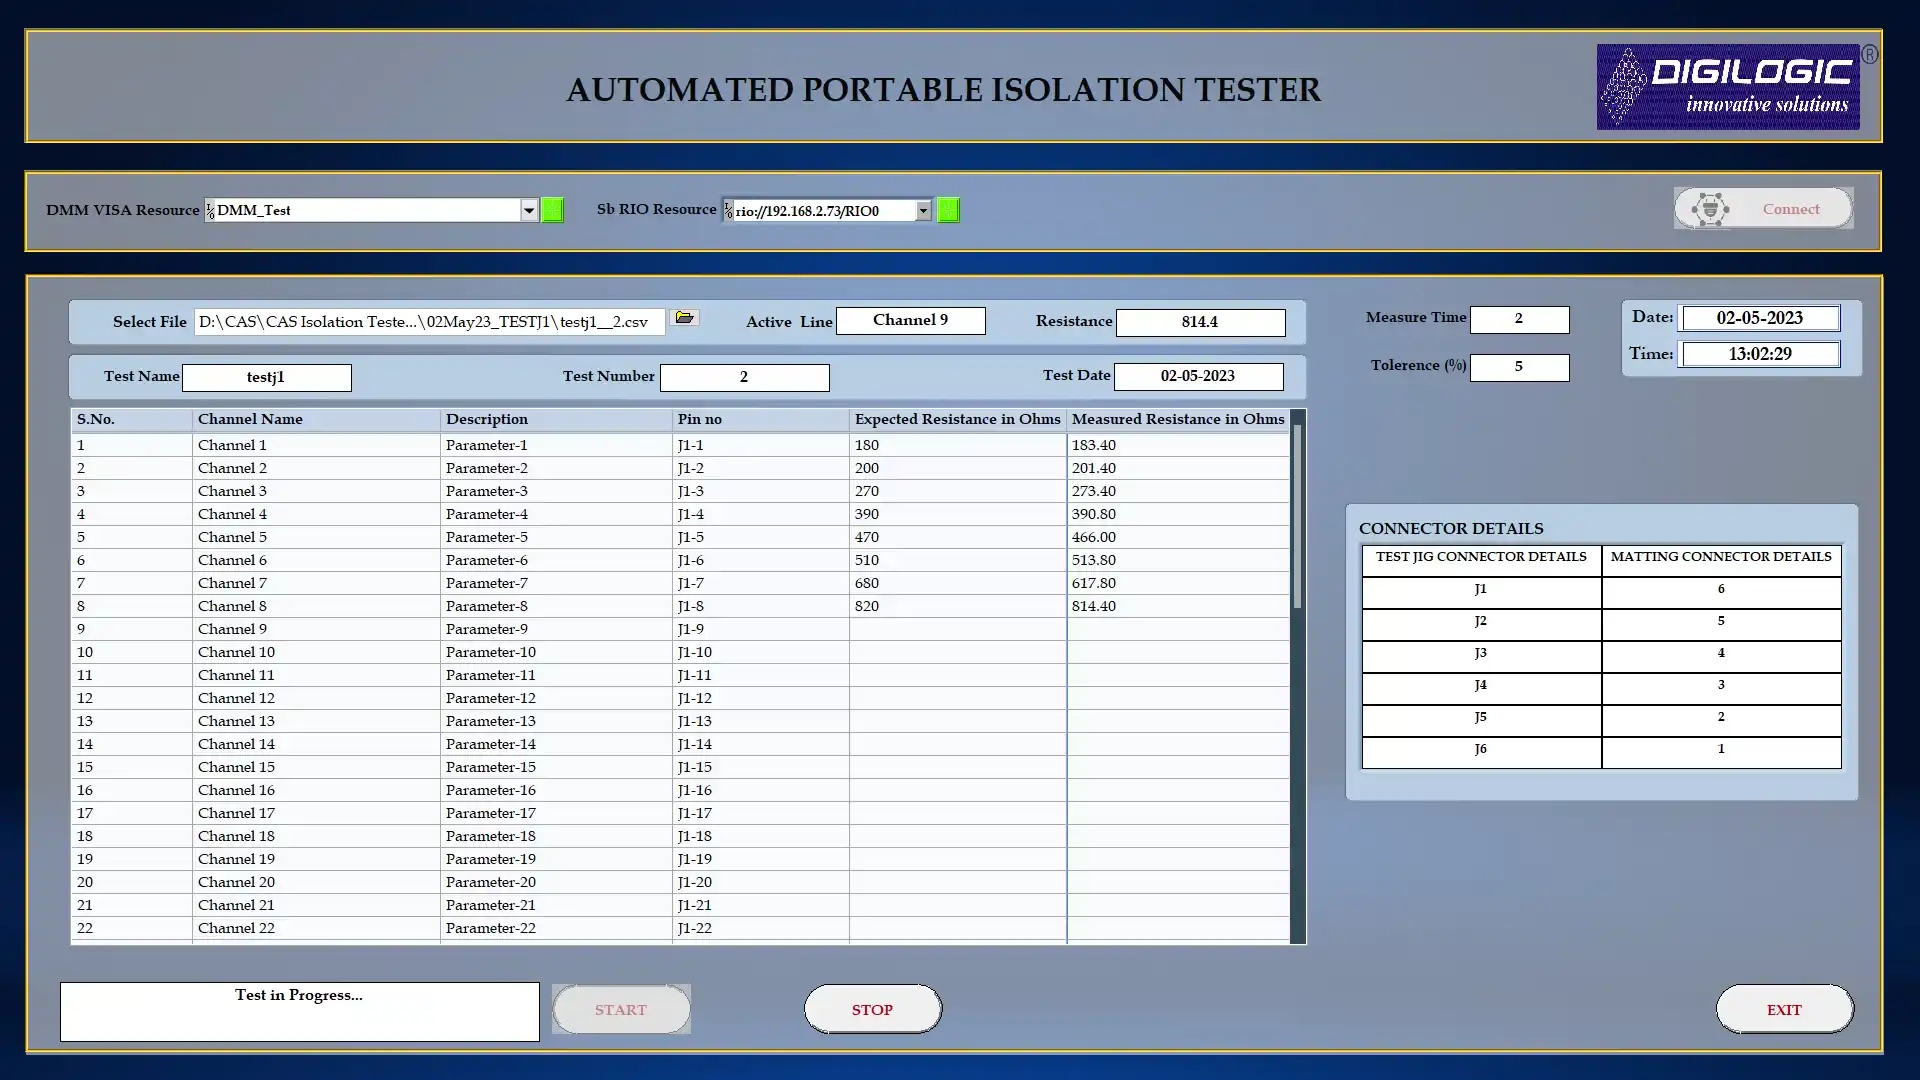
Task: Click the Test Number field
Action: click(744, 377)
